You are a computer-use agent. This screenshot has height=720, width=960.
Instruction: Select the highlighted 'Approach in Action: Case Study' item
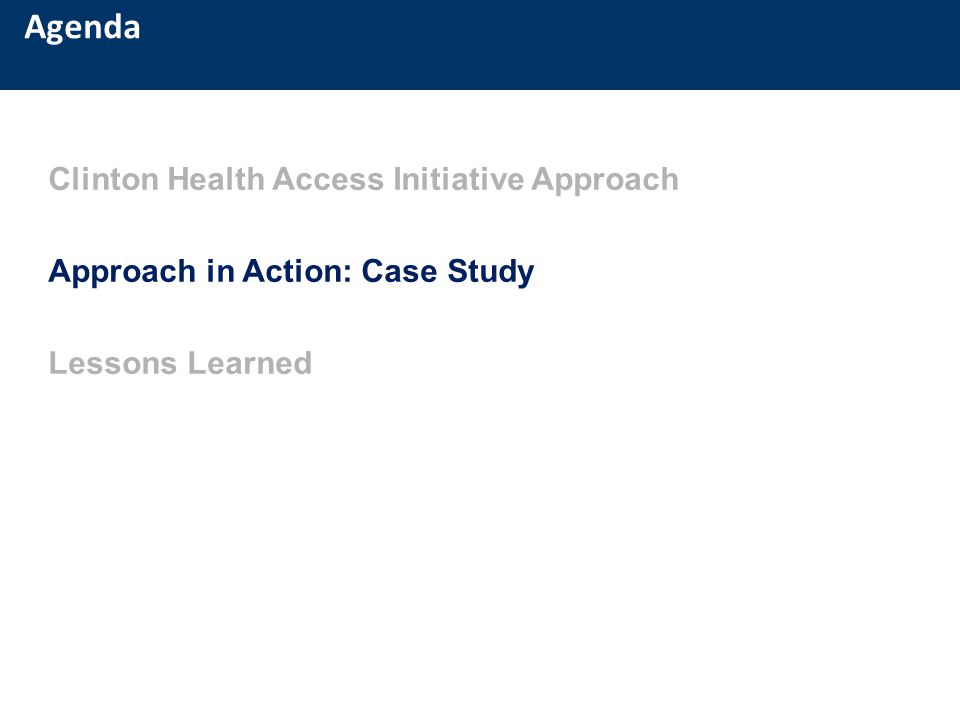(x=291, y=272)
